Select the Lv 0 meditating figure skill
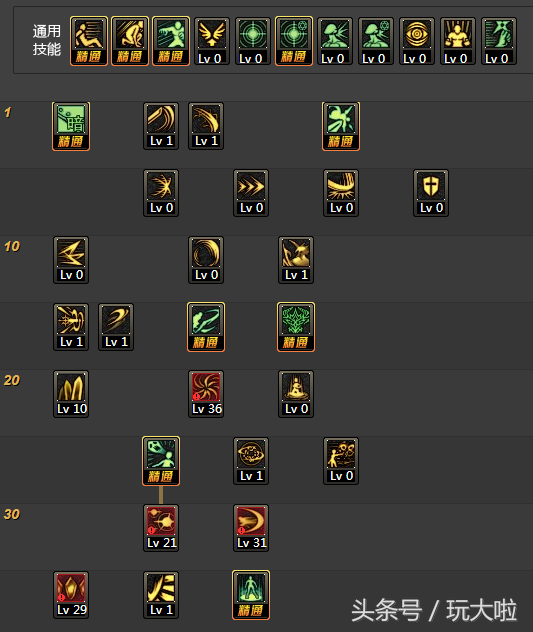The image size is (533, 632). click(x=296, y=394)
